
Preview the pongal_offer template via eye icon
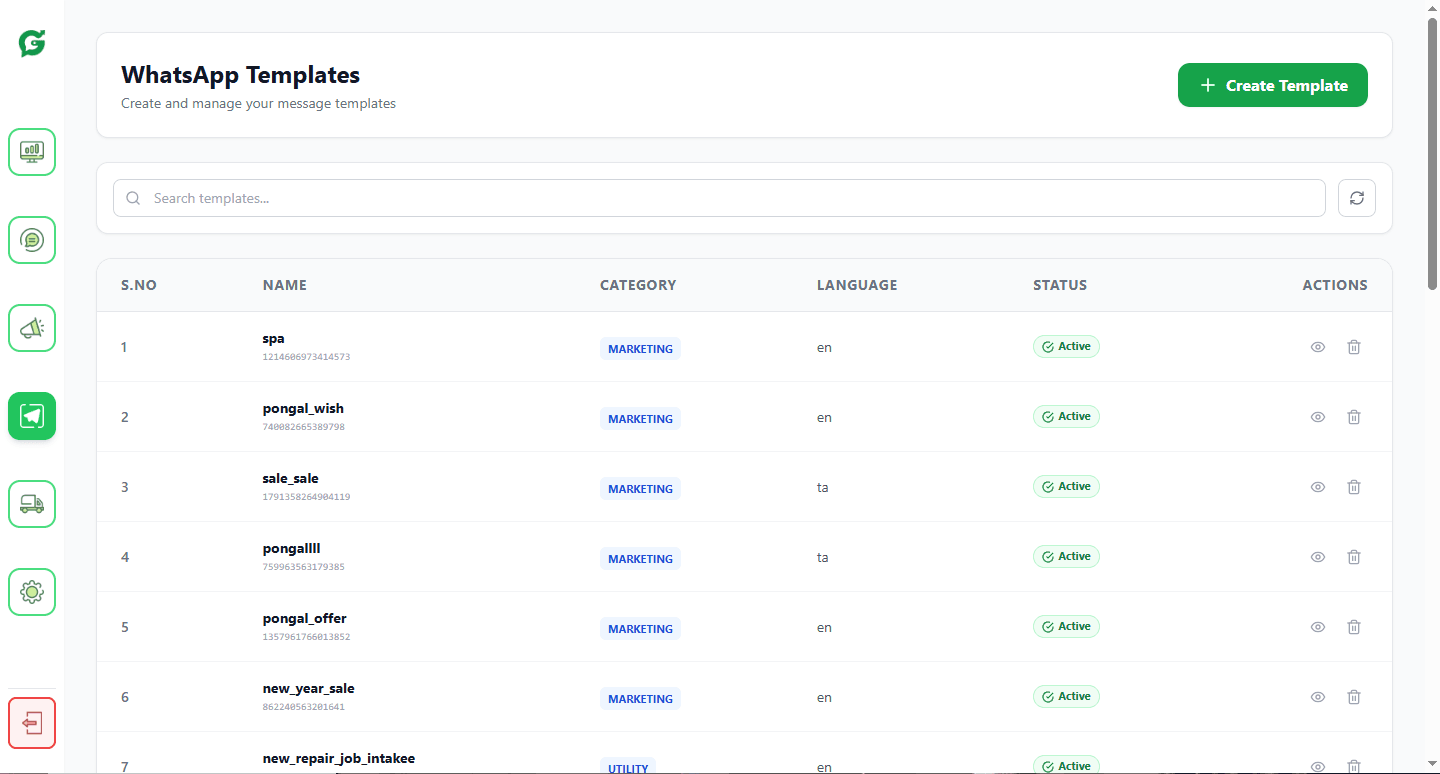pyautogui.click(x=1318, y=627)
